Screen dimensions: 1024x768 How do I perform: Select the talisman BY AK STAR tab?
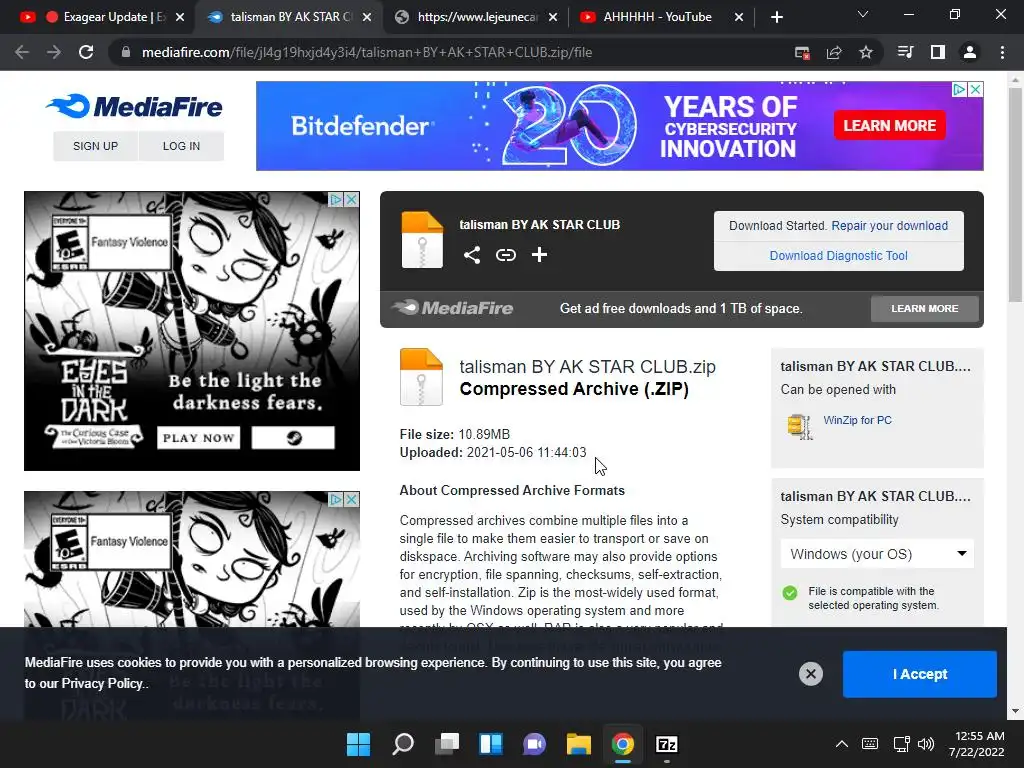pyautogui.click(x=287, y=17)
